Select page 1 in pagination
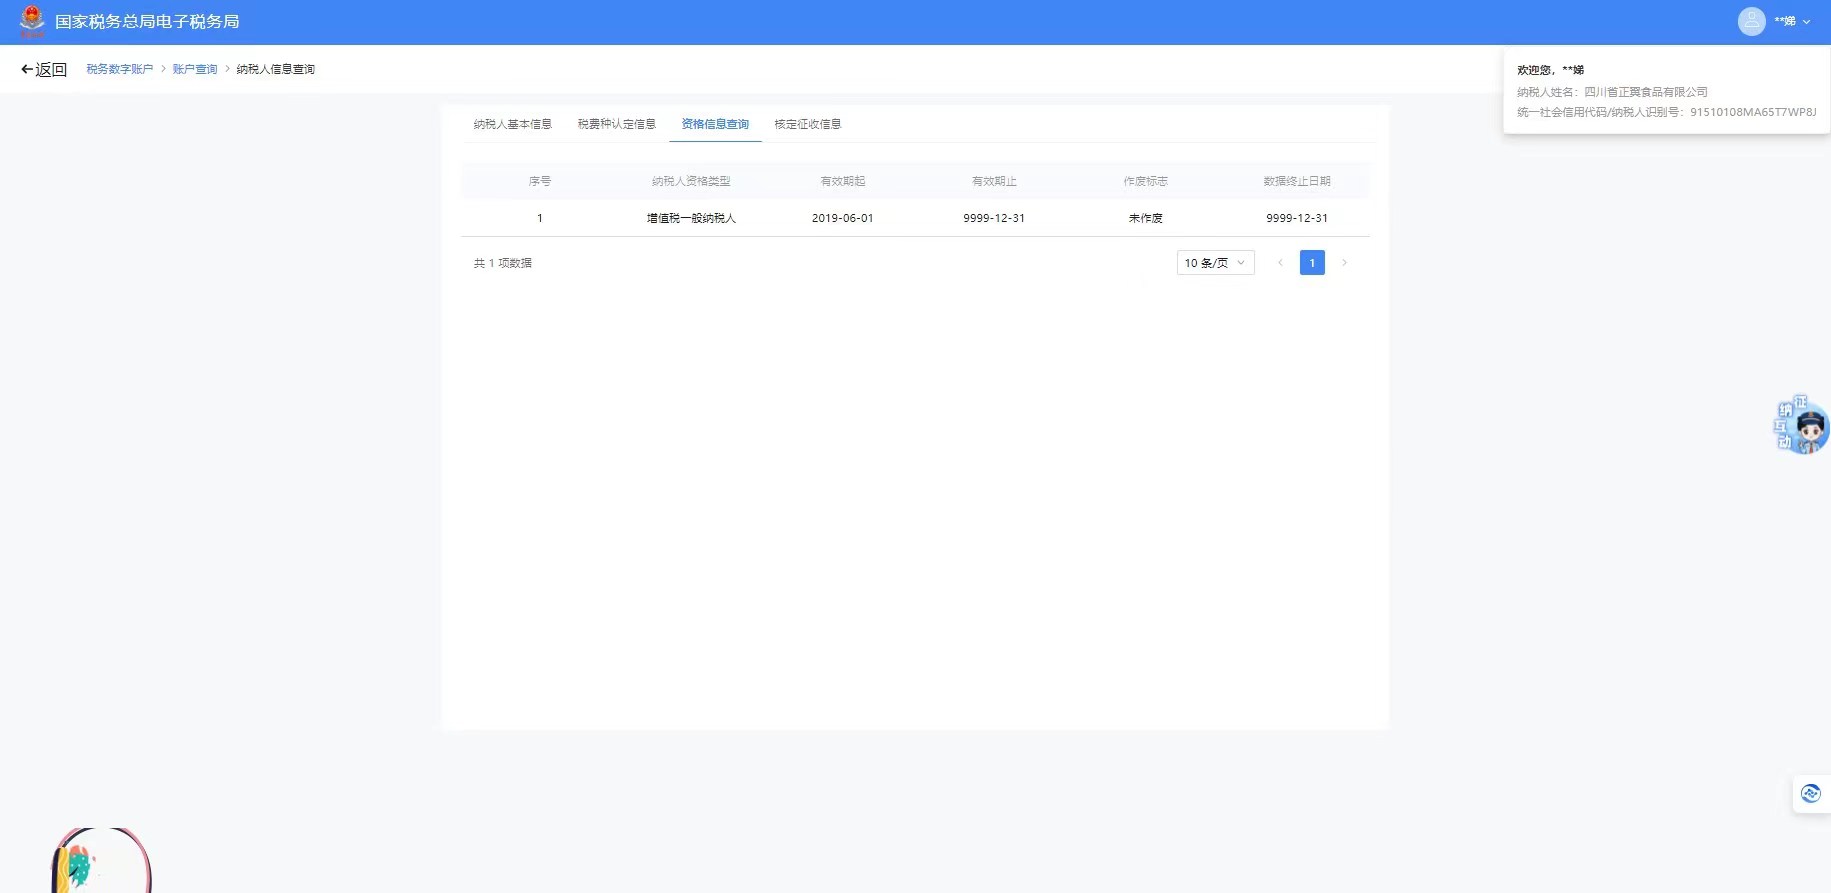This screenshot has width=1831, height=893. click(1312, 263)
